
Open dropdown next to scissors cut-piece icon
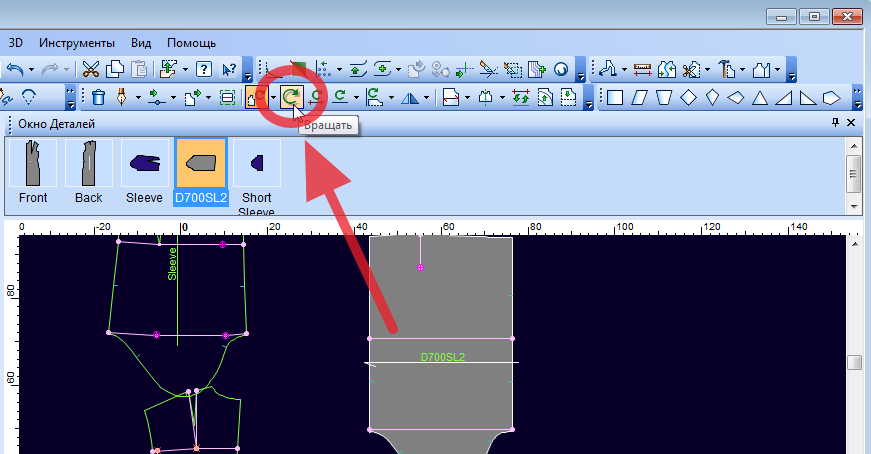pyautogui.click(x=707, y=70)
